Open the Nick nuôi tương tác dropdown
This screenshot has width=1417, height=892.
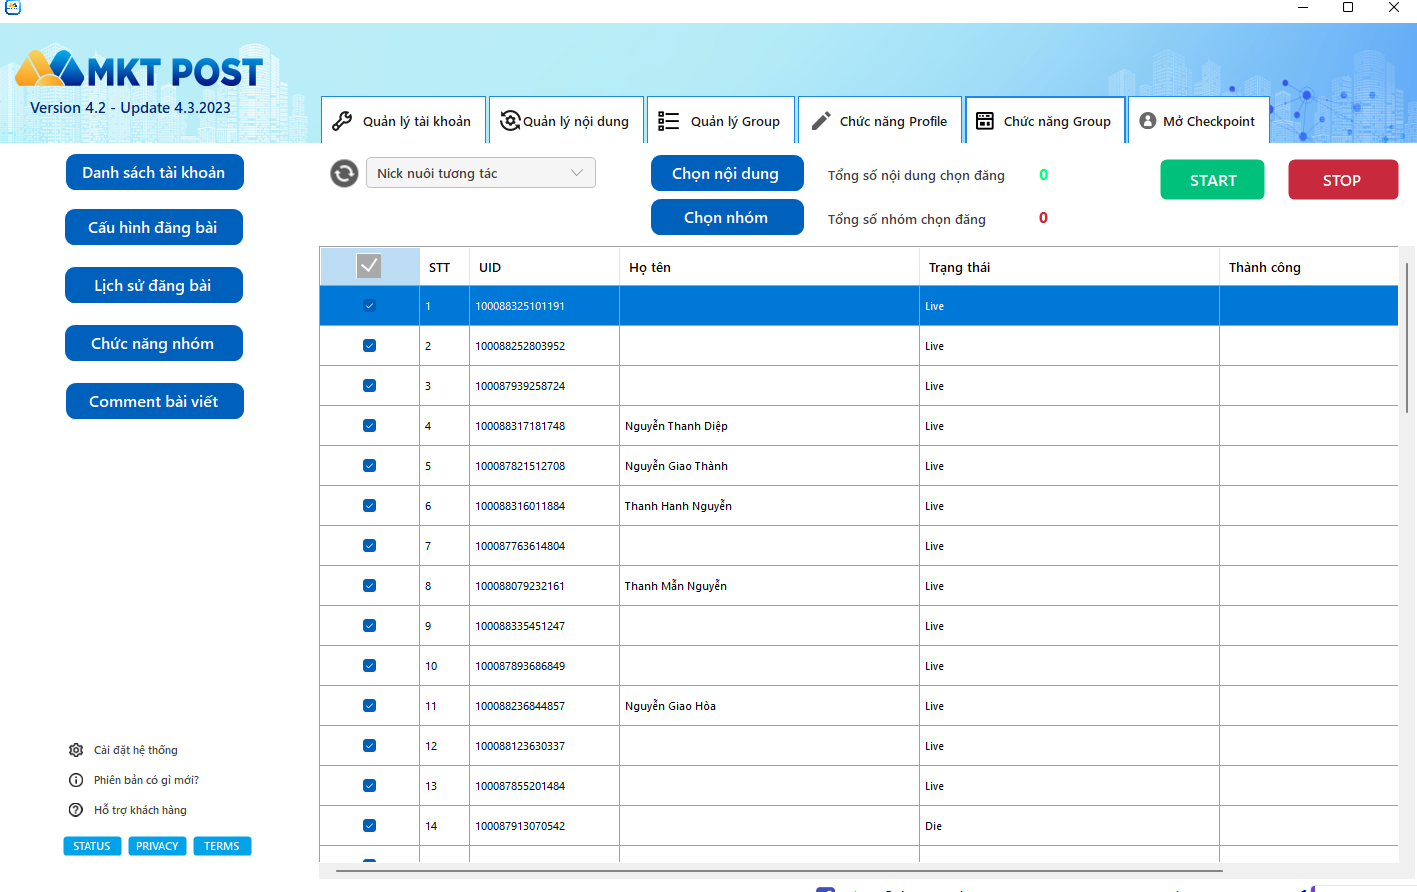(481, 173)
